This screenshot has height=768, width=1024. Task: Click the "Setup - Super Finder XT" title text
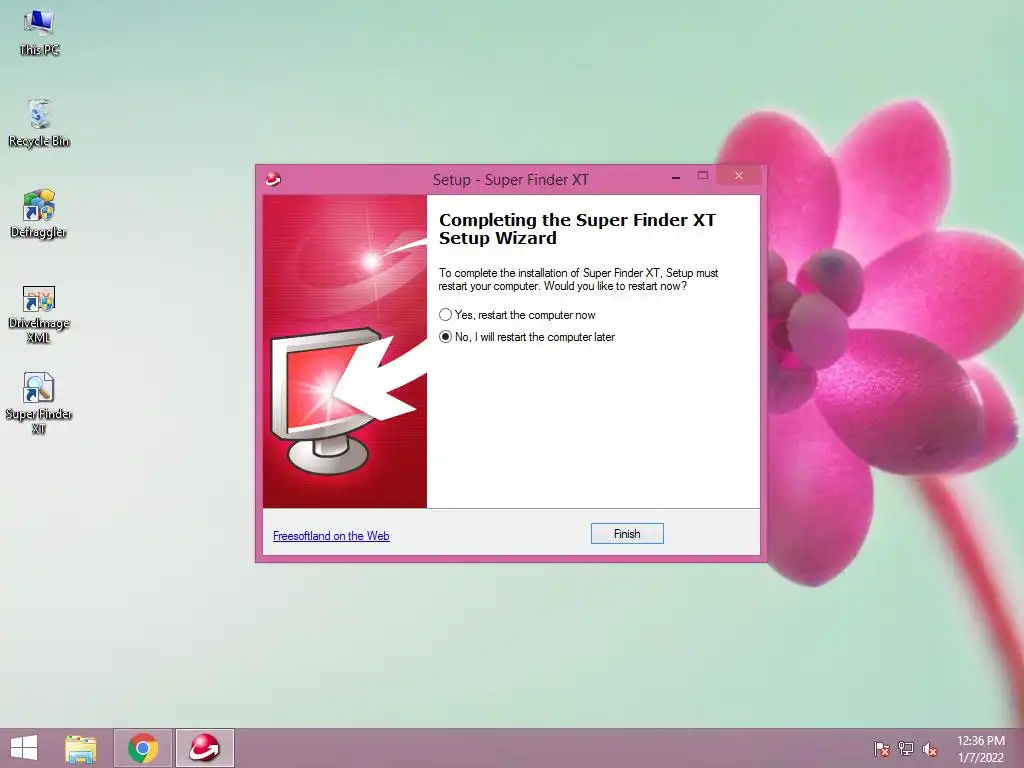point(511,180)
